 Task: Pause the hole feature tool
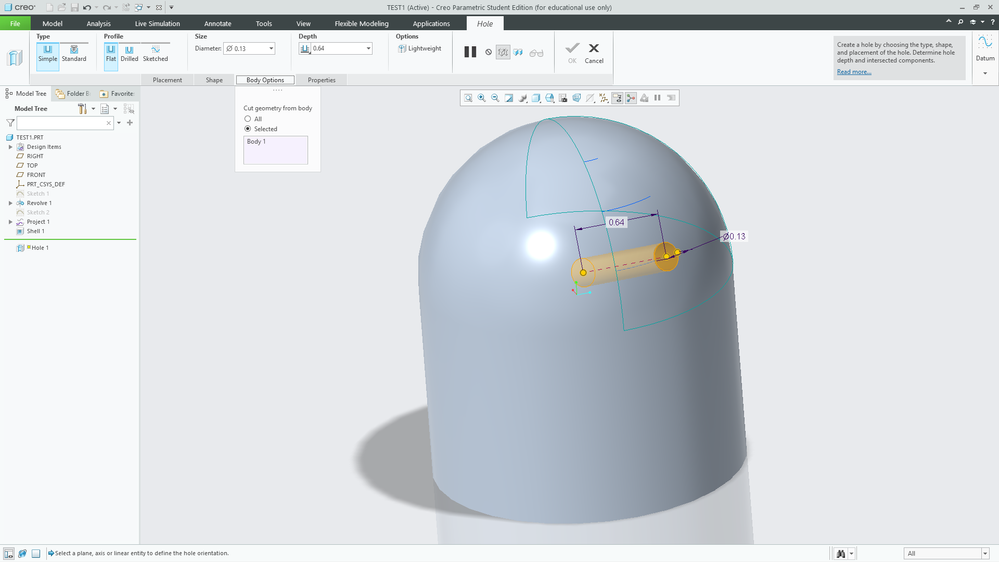coord(470,52)
